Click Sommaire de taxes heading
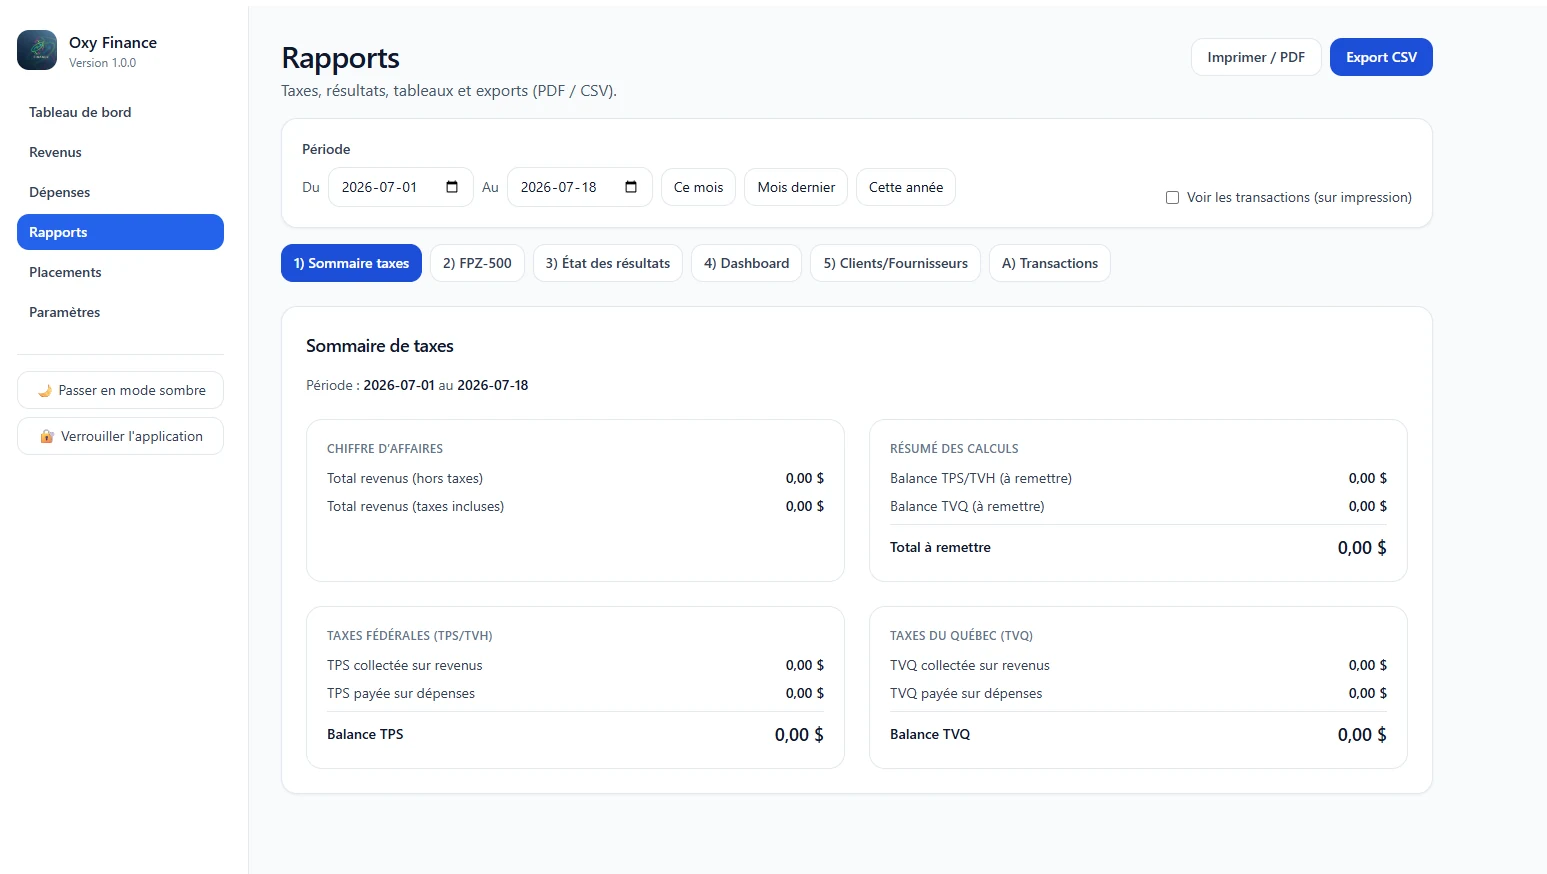The width and height of the screenshot is (1547, 874). [x=380, y=346]
